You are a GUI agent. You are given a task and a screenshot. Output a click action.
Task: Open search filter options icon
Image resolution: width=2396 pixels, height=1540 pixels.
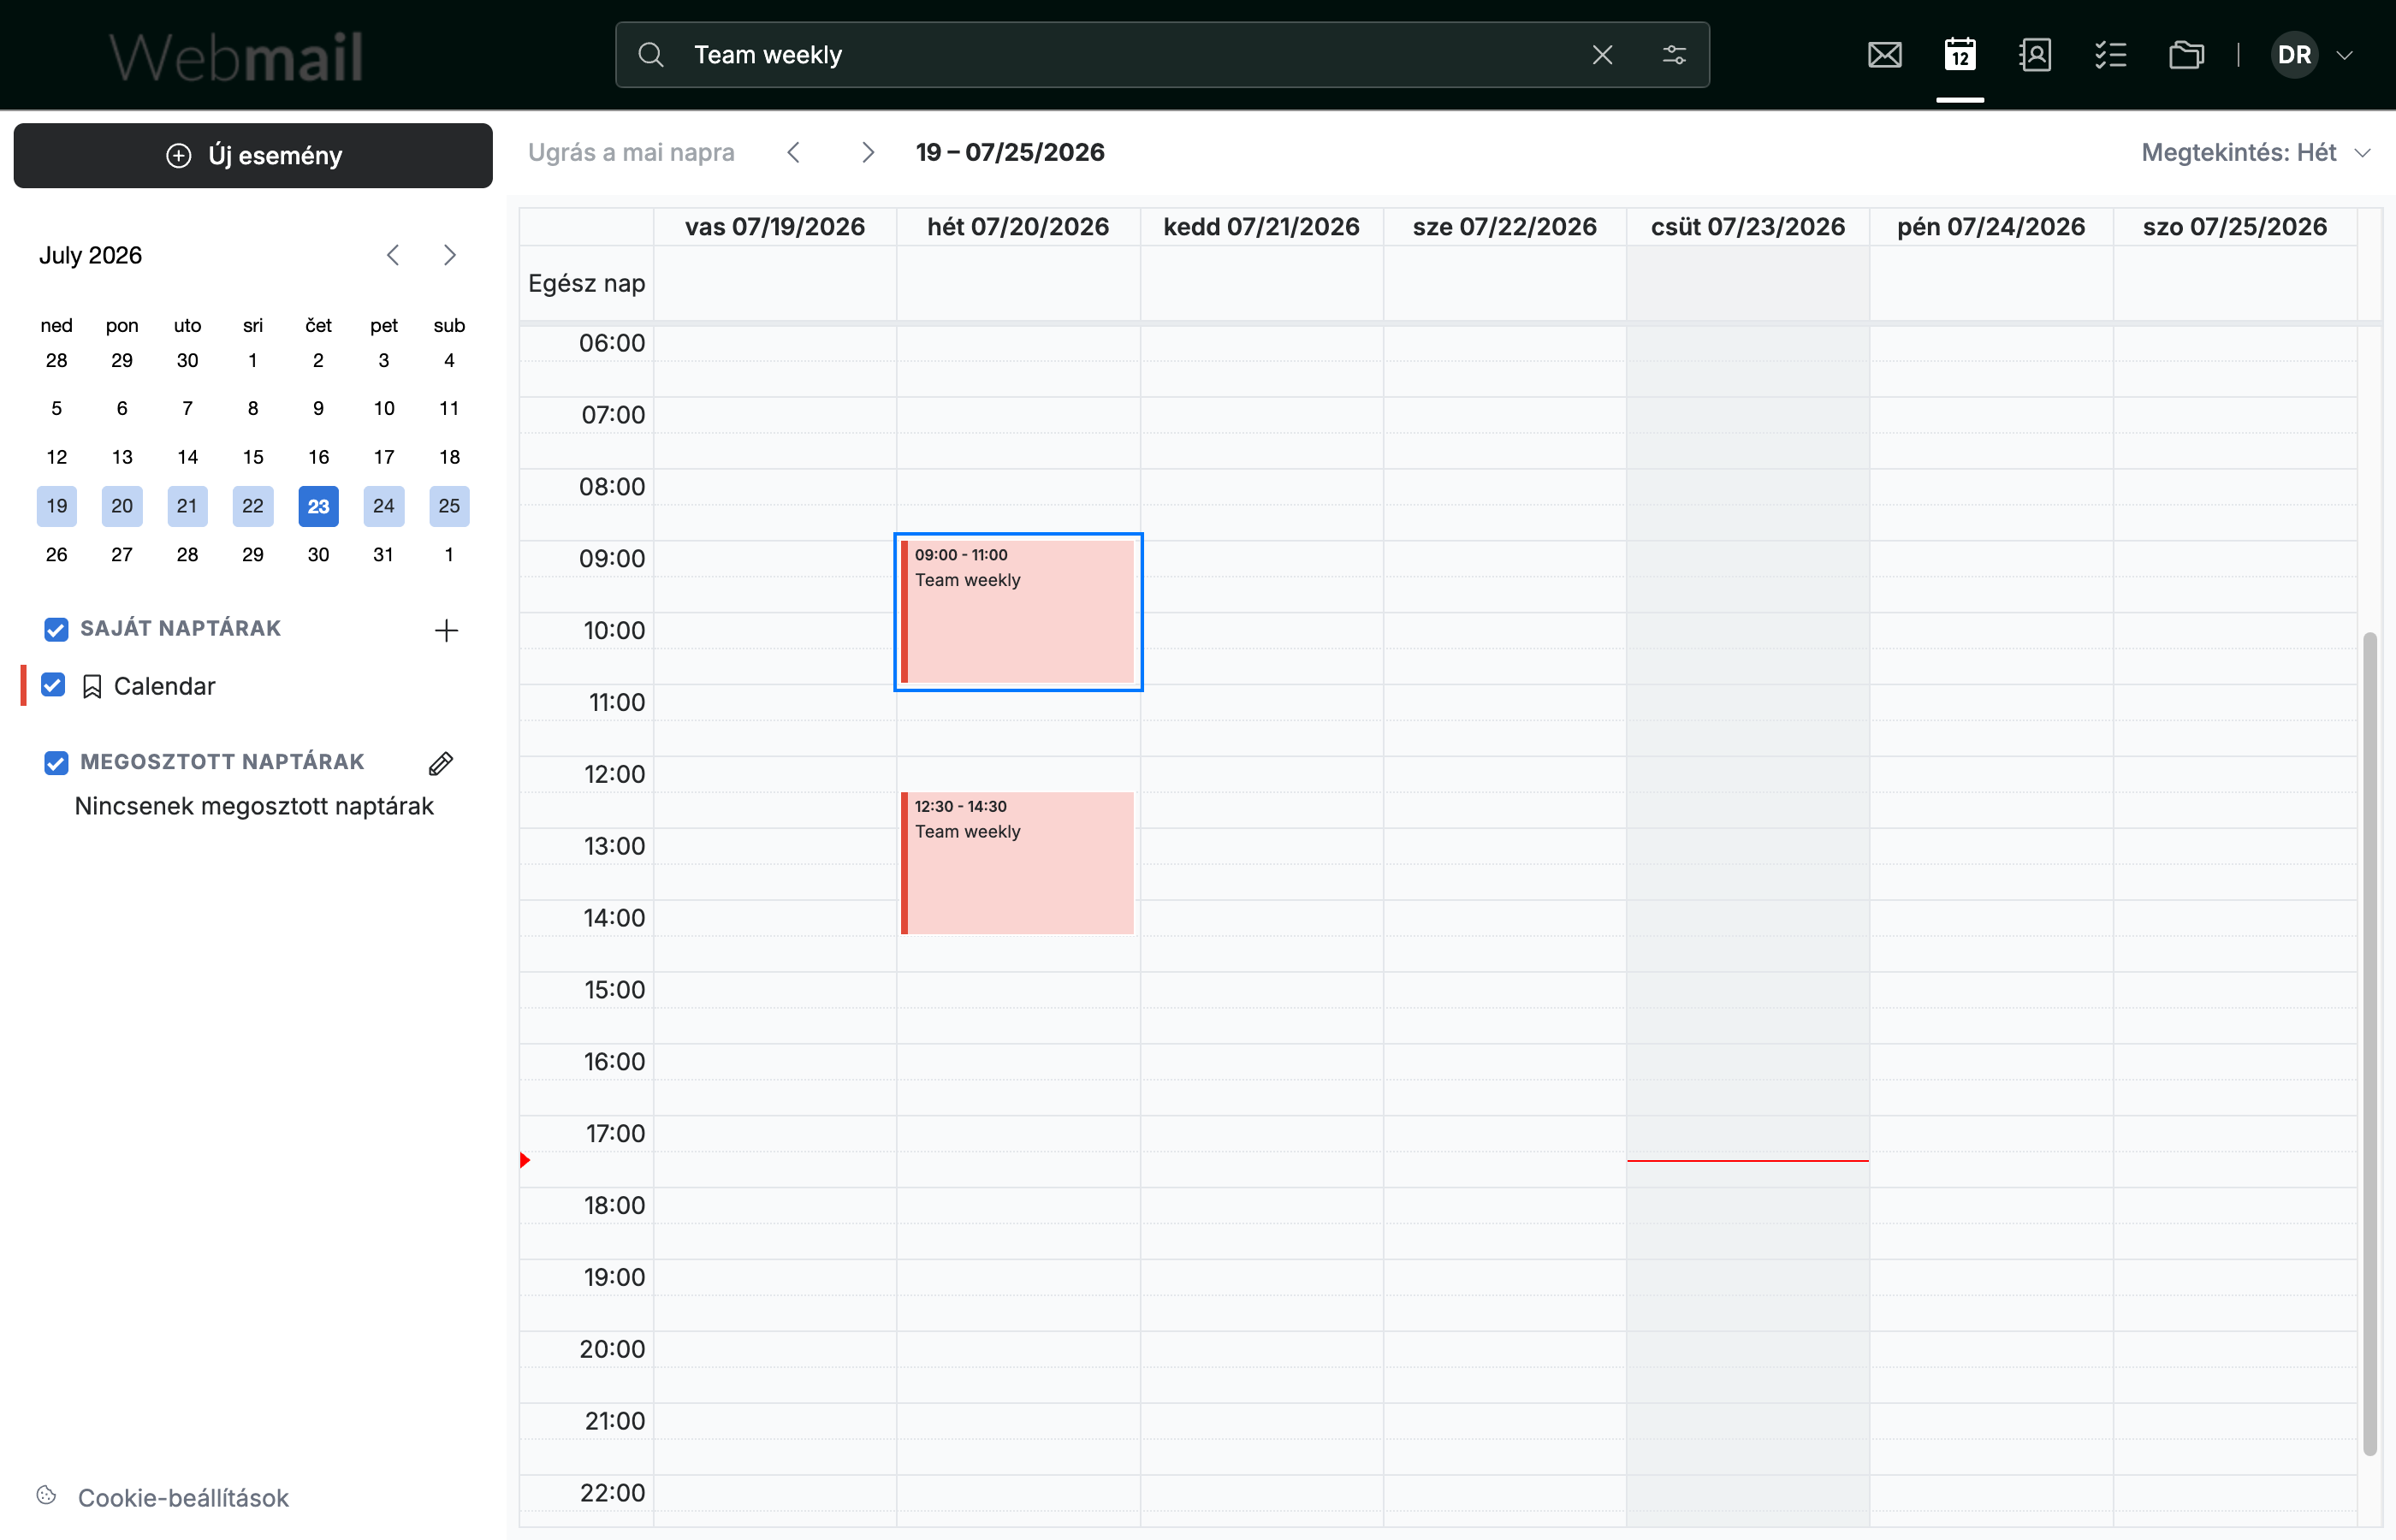pos(1674,55)
